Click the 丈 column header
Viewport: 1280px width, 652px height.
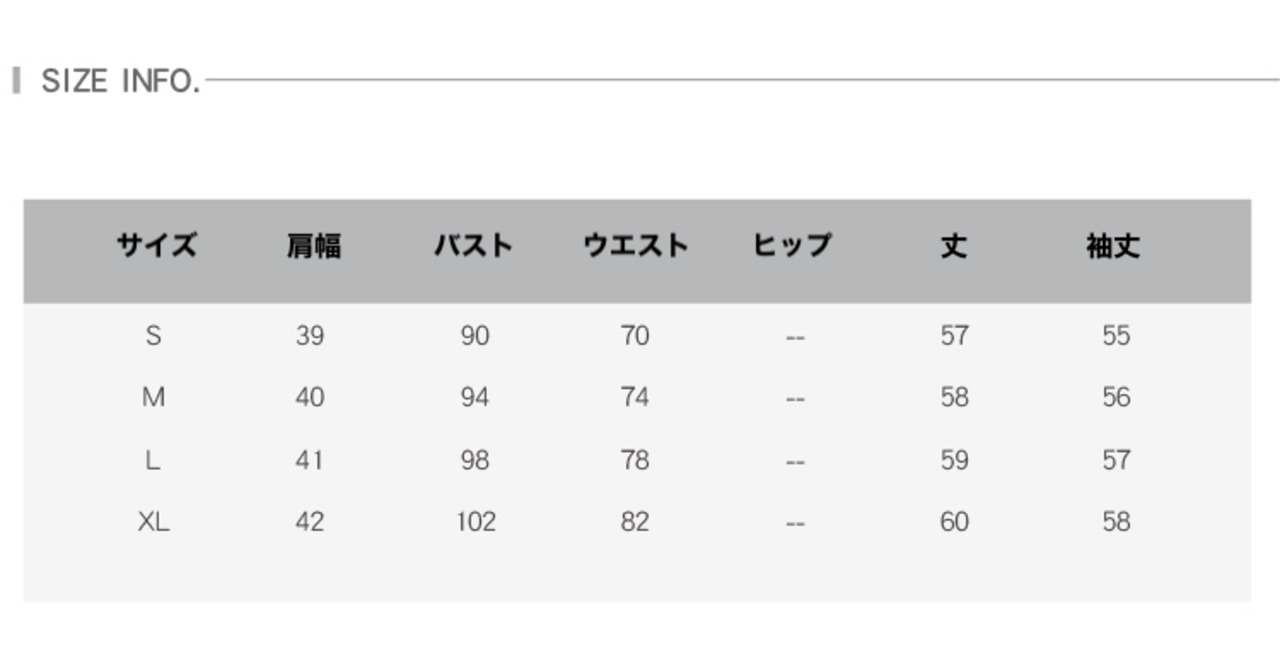click(954, 245)
